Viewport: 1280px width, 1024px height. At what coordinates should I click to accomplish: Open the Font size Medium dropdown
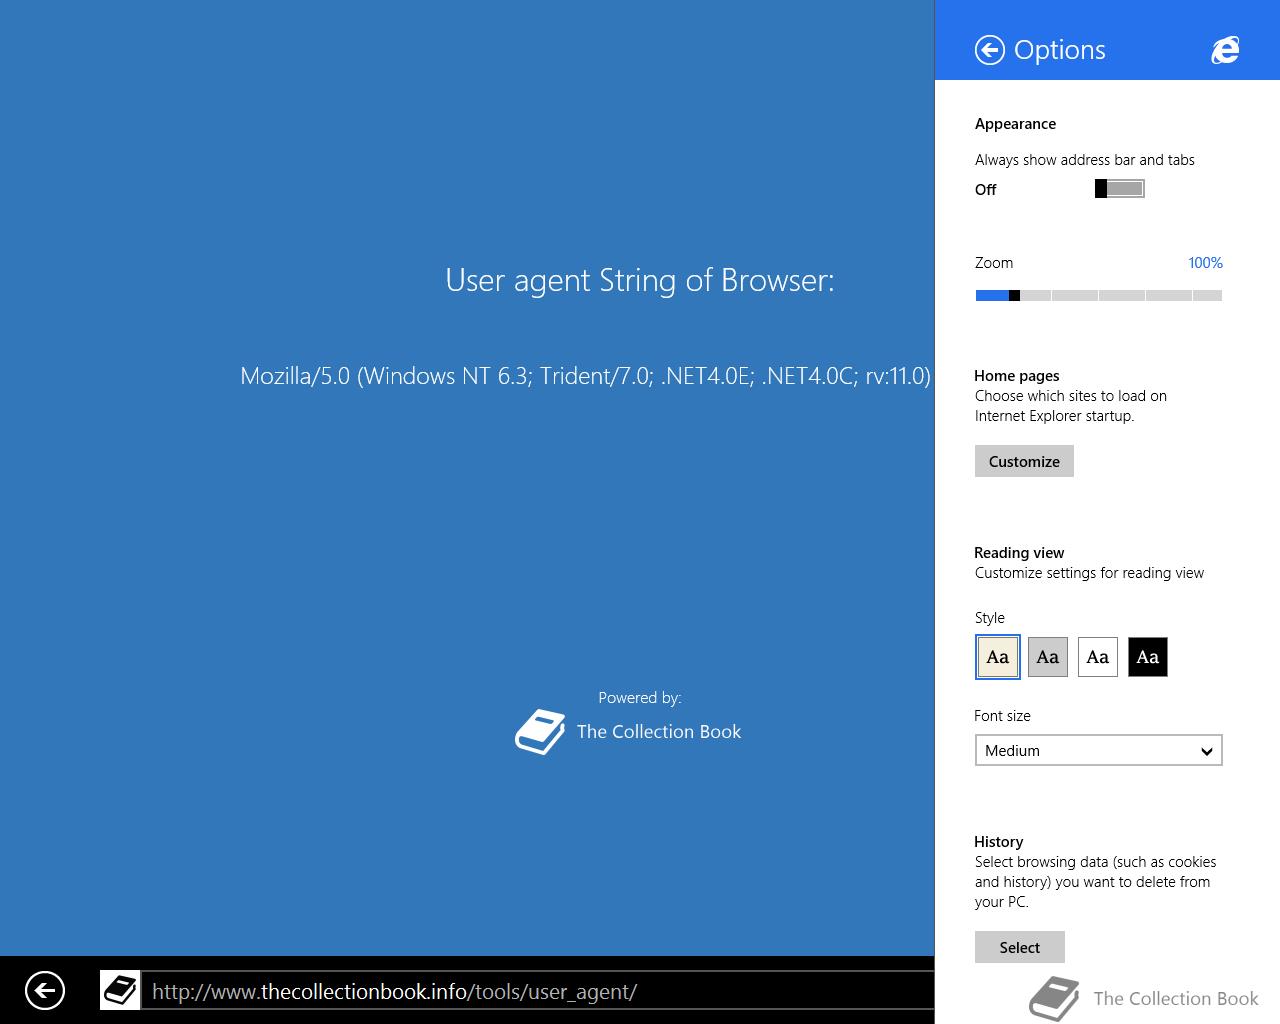tap(1098, 750)
